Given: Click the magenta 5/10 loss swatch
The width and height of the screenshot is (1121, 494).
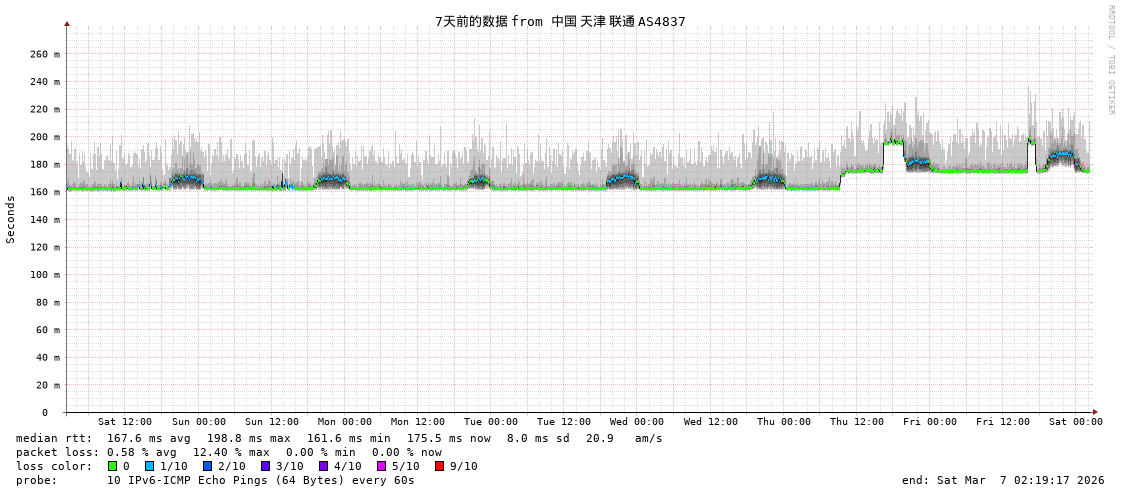Looking at the screenshot, I should (381, 466).
